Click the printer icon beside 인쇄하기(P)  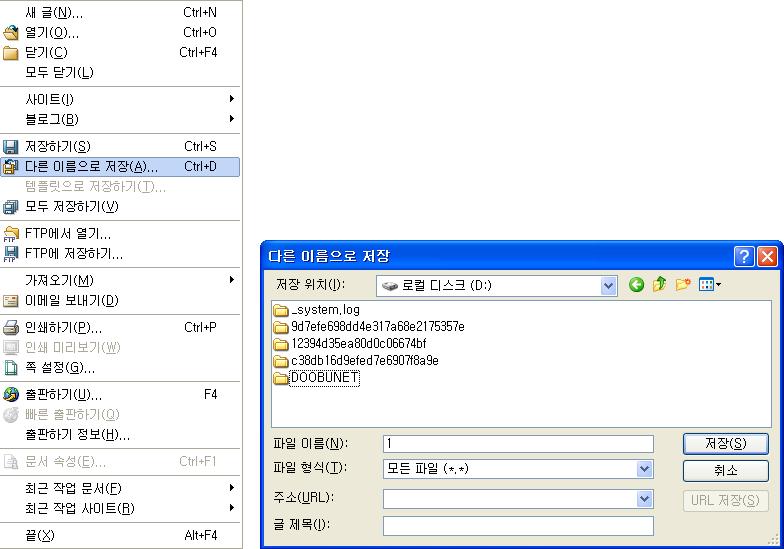coord(10,328)
